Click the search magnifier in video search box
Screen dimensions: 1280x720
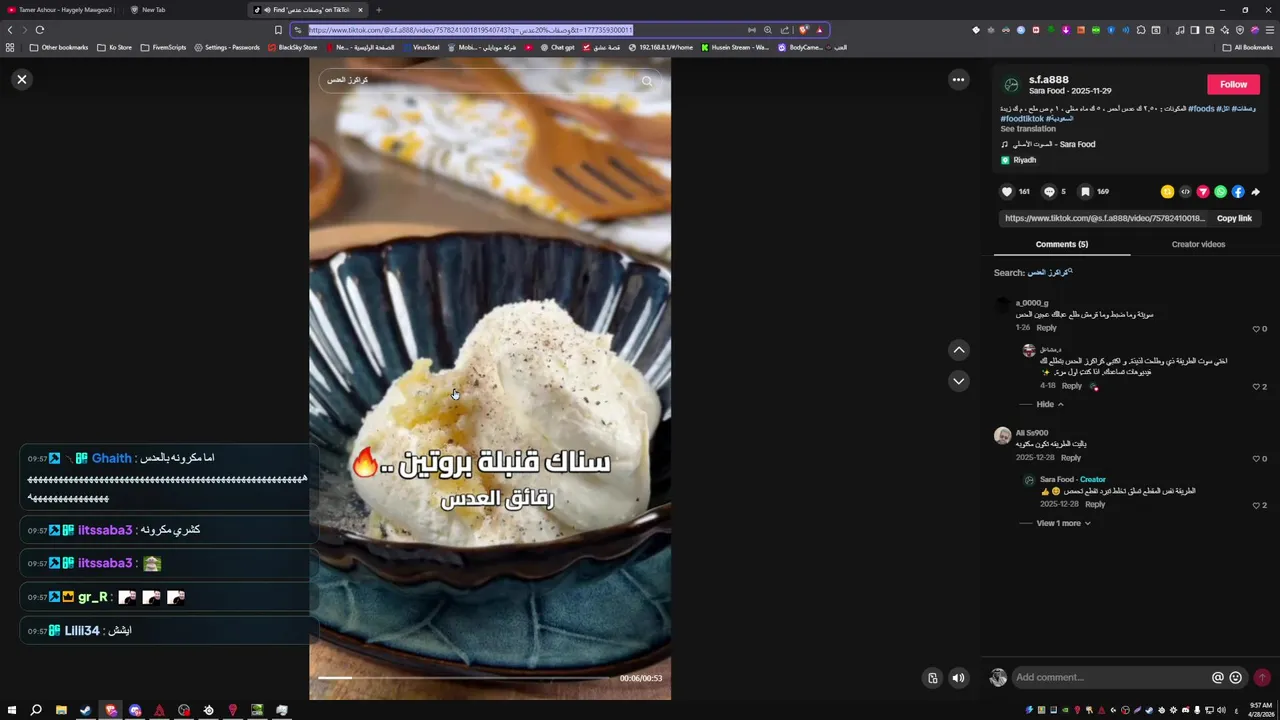point(647,81)
